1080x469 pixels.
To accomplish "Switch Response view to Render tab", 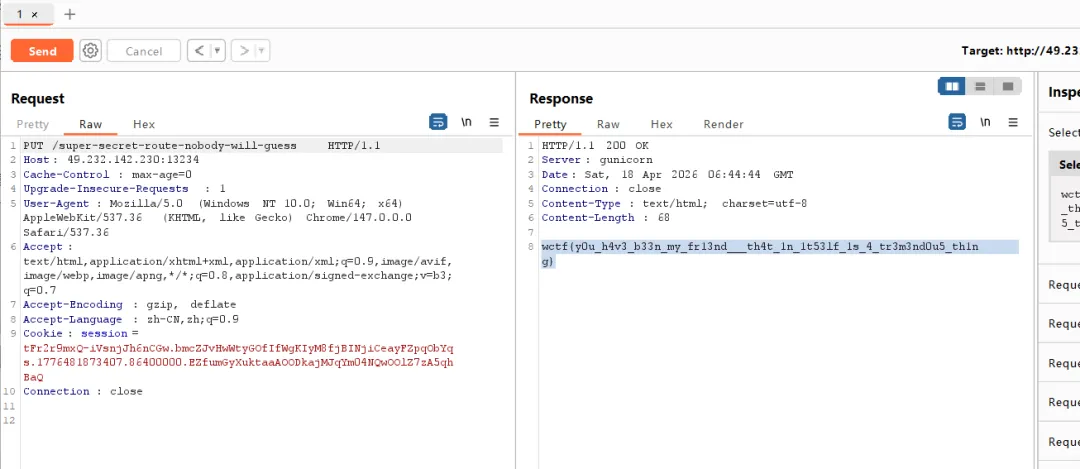I will (x=723, y=124).
